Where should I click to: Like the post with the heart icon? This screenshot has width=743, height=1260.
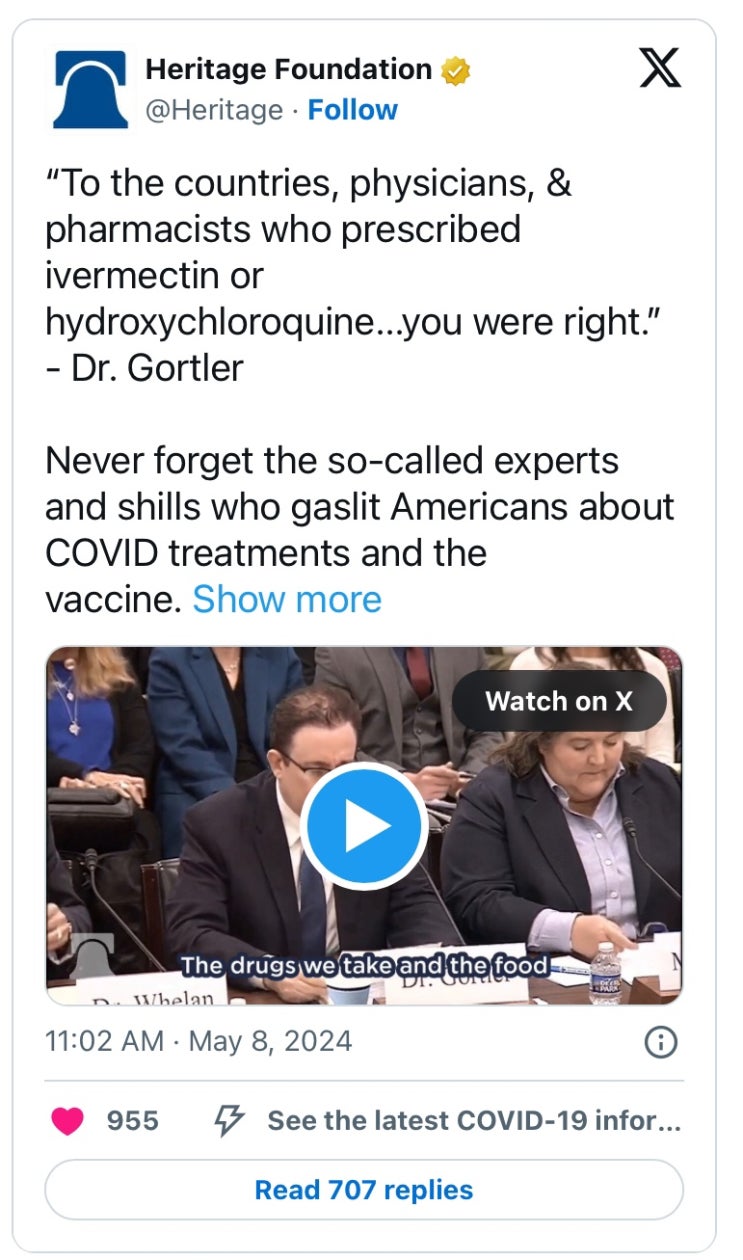click(68, 1121)
